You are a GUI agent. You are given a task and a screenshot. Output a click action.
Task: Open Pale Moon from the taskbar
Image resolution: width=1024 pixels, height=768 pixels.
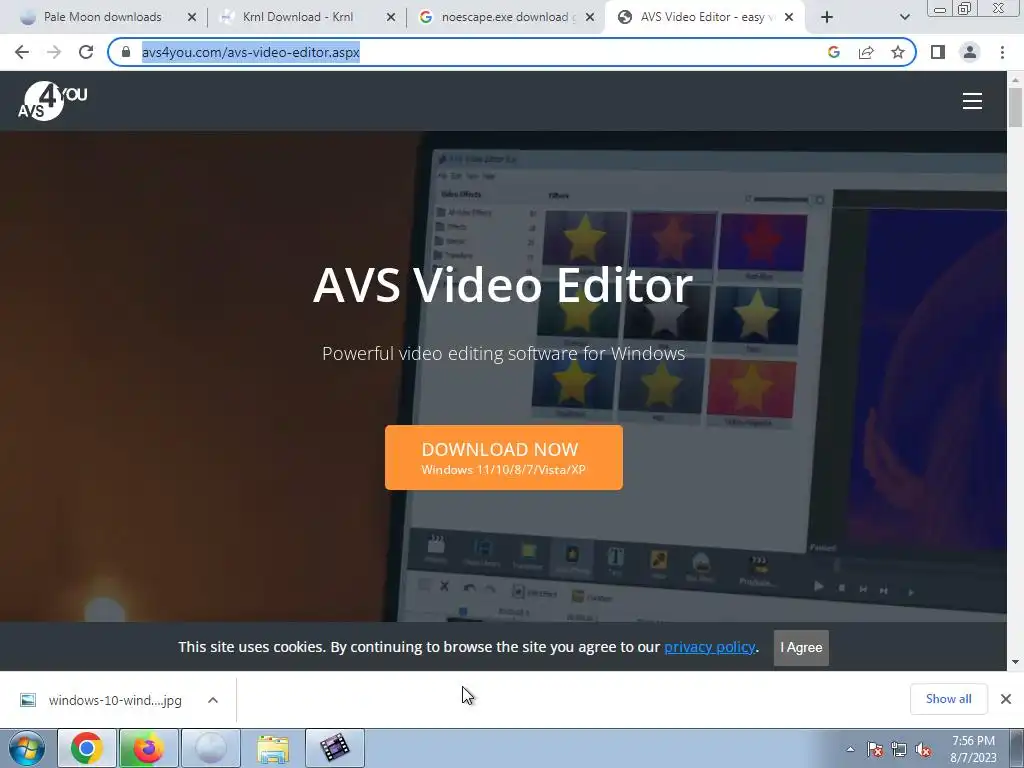[210, 748]
